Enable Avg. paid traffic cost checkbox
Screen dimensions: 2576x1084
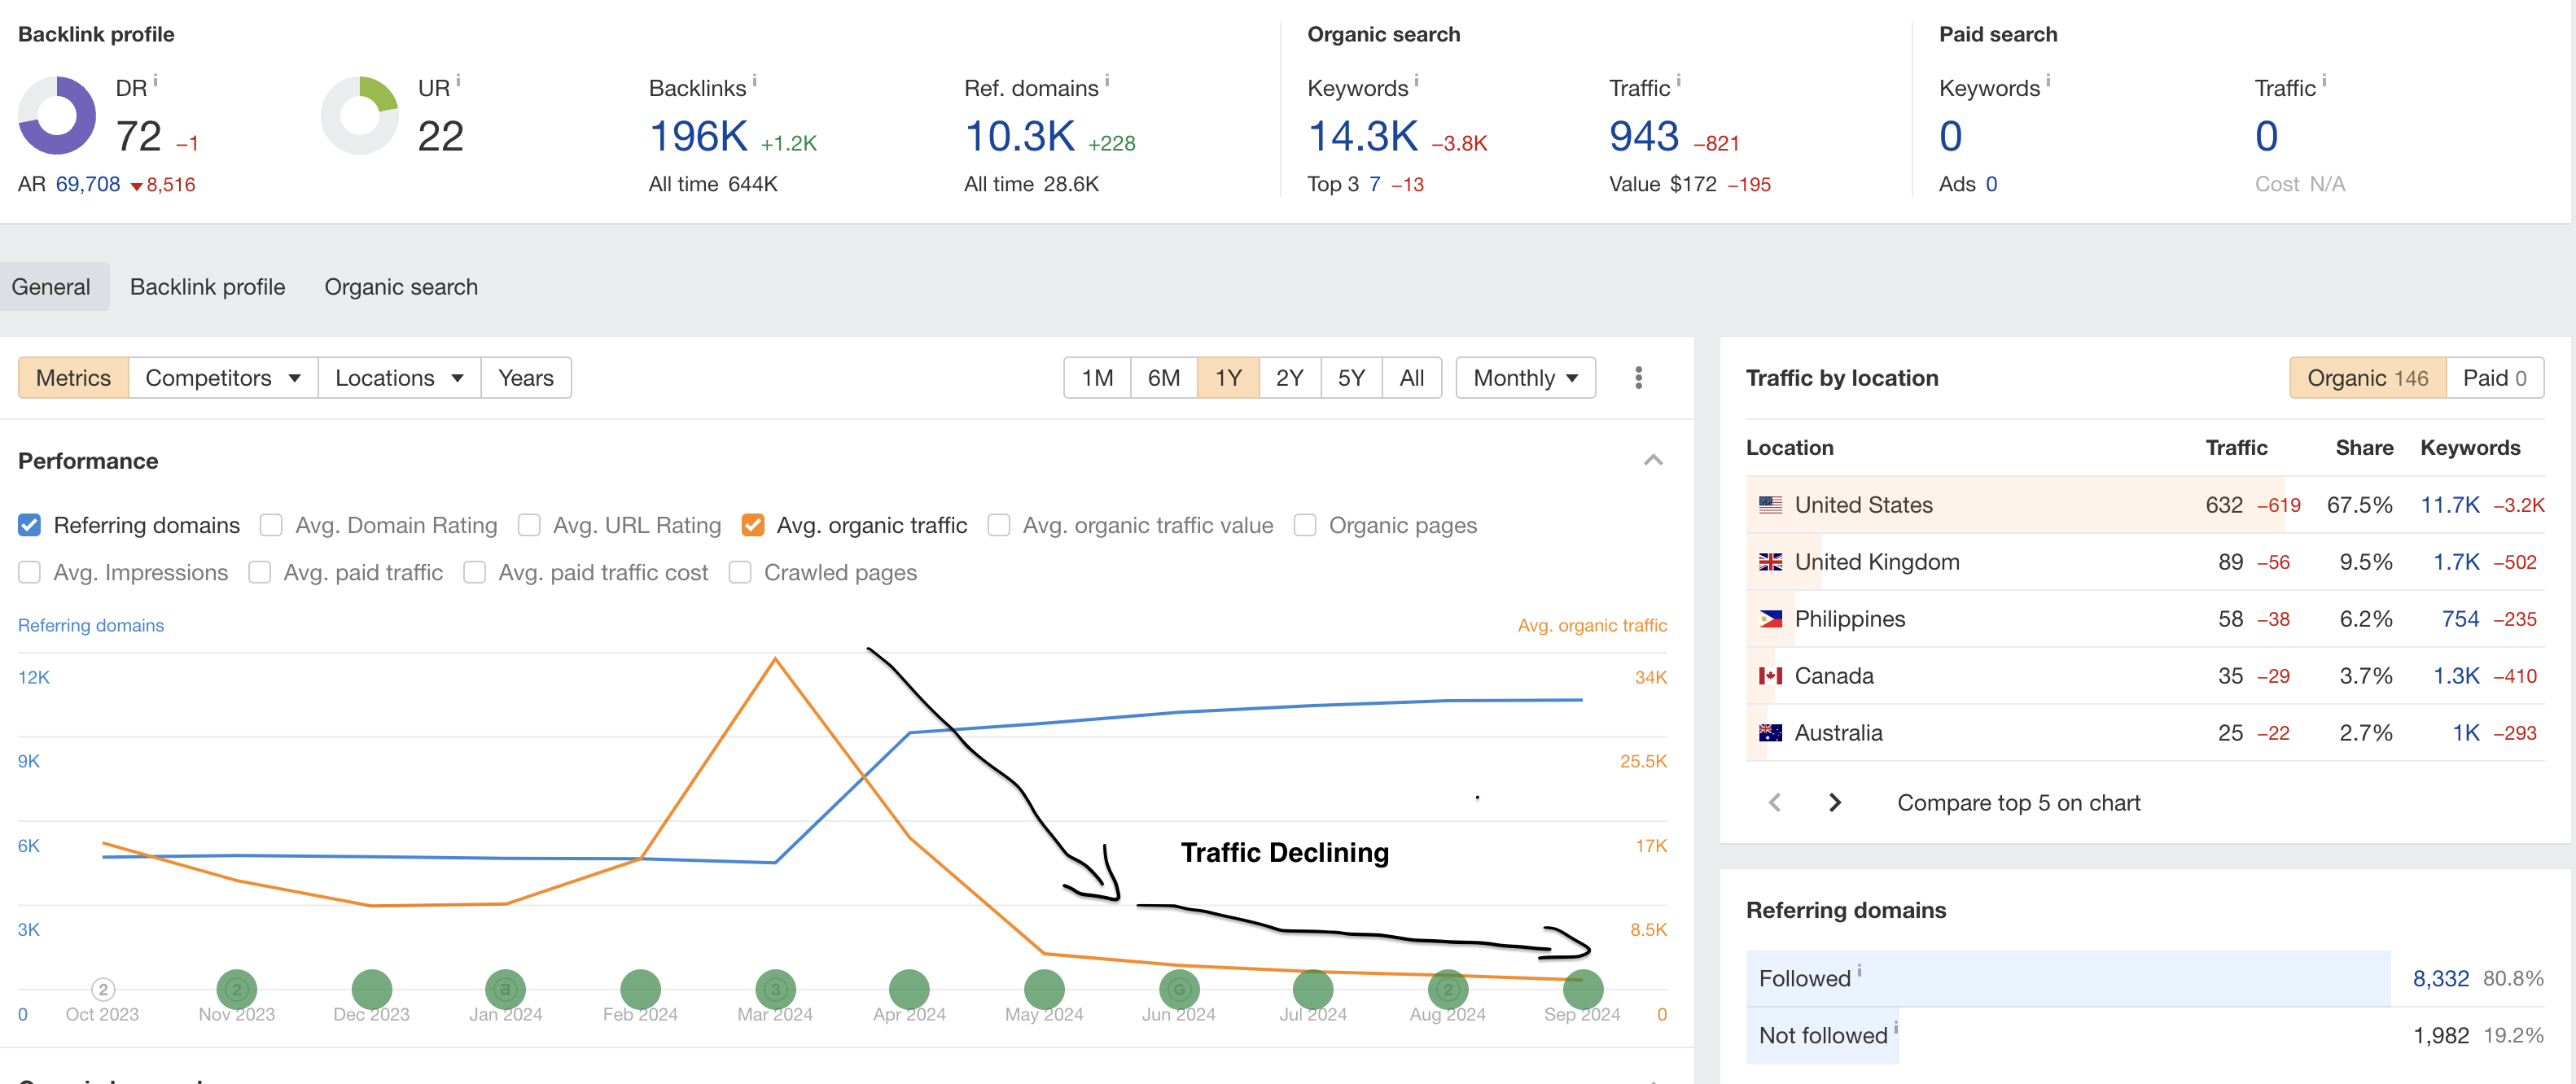pos(475,572)
